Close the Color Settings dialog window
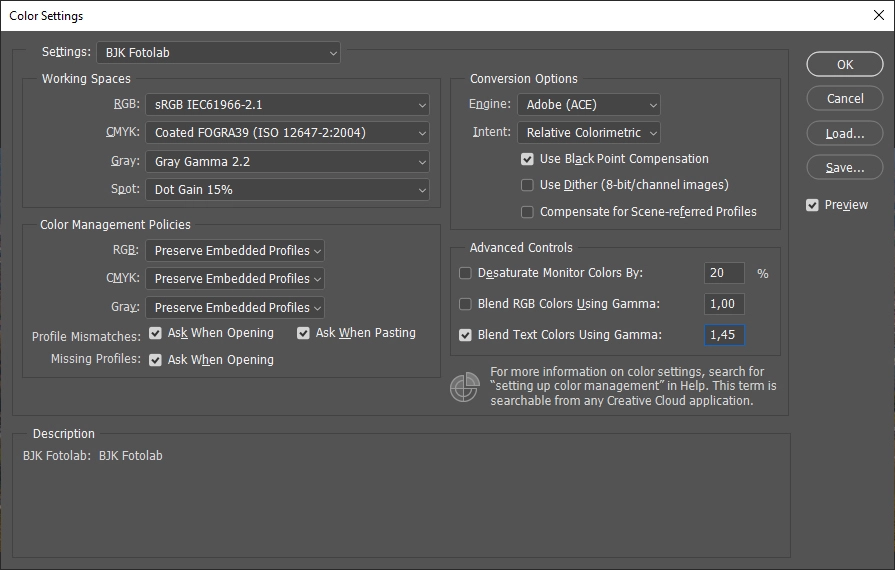The image size is (895, 570). (x=878, y=15)
